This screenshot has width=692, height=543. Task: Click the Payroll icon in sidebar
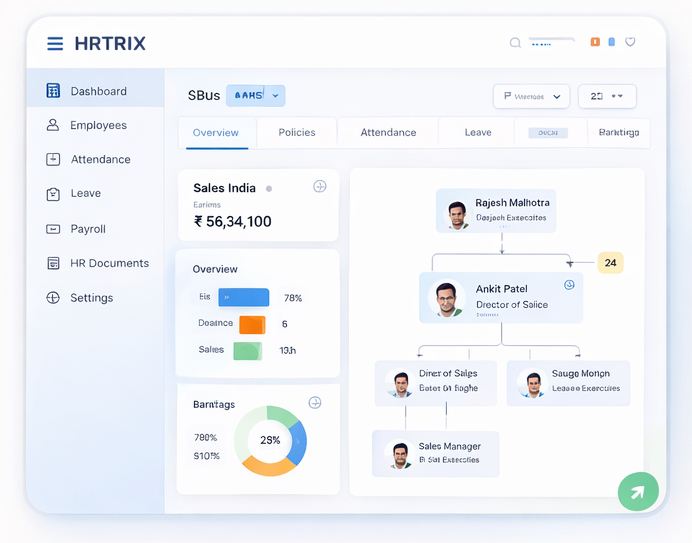(x=53, y=229)
